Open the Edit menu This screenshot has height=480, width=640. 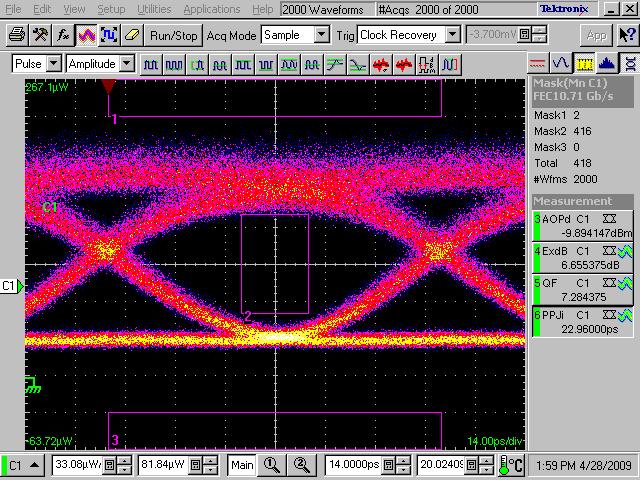point(42,9)
